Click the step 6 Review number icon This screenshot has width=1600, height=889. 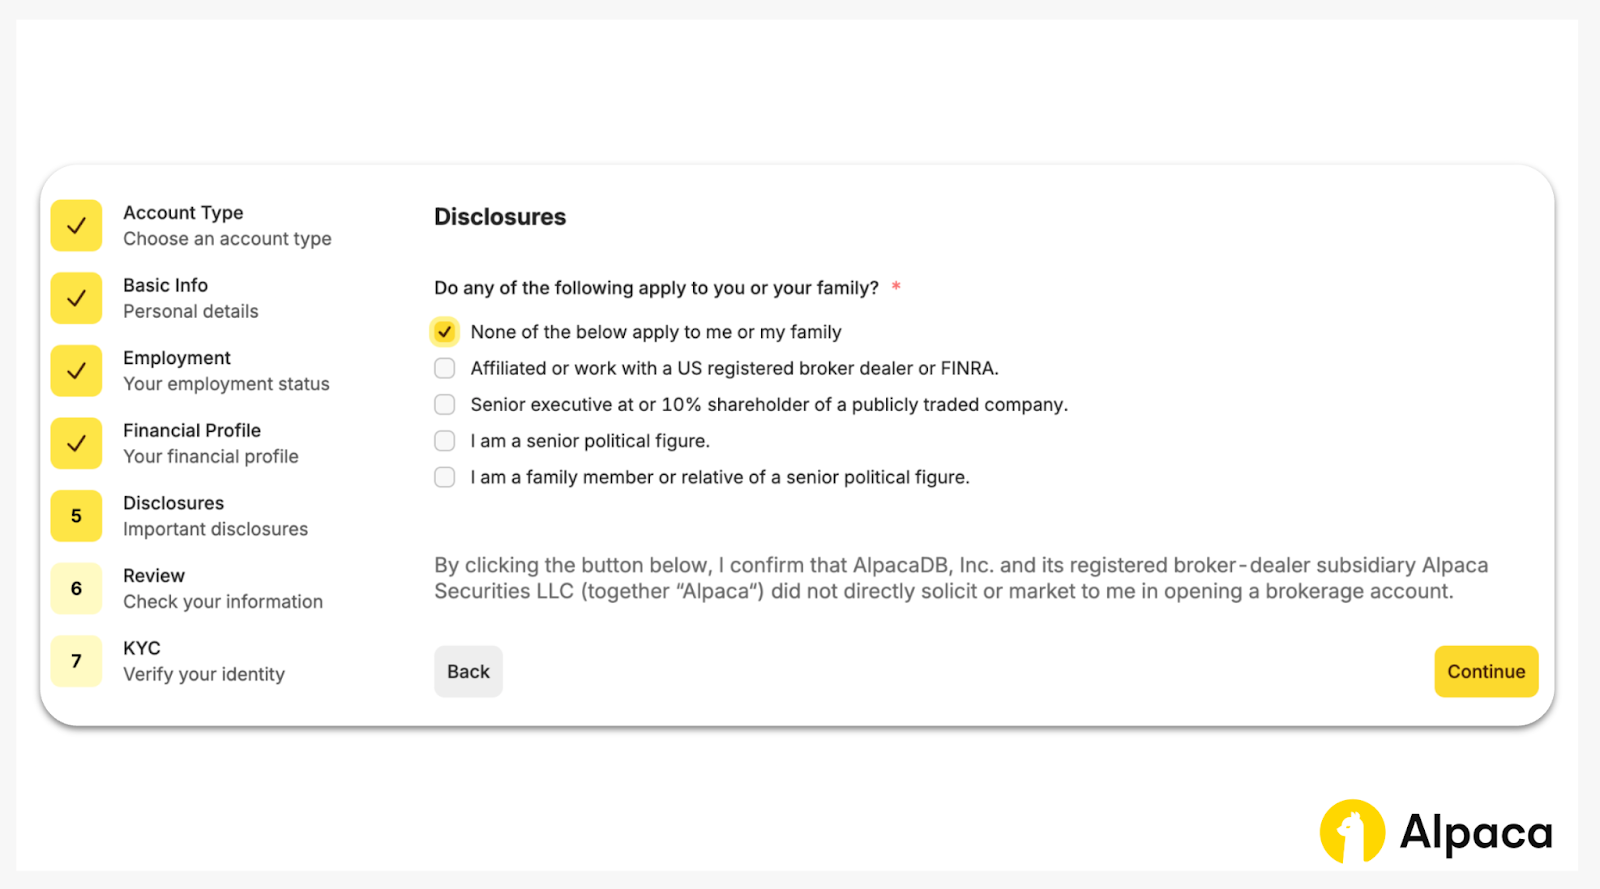click(x=76, y=588)
